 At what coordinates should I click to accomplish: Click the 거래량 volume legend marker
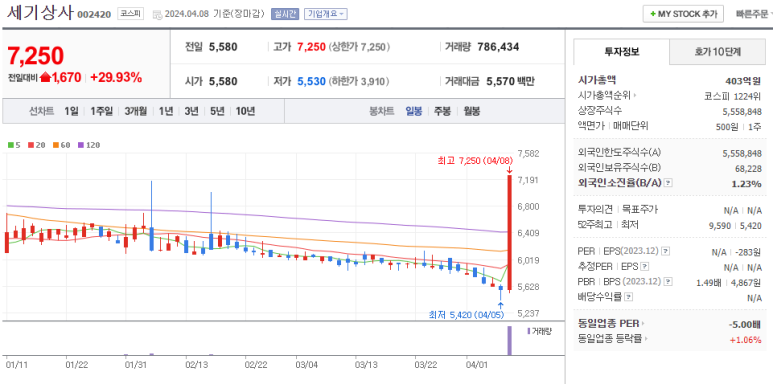[x=528, y=331]
